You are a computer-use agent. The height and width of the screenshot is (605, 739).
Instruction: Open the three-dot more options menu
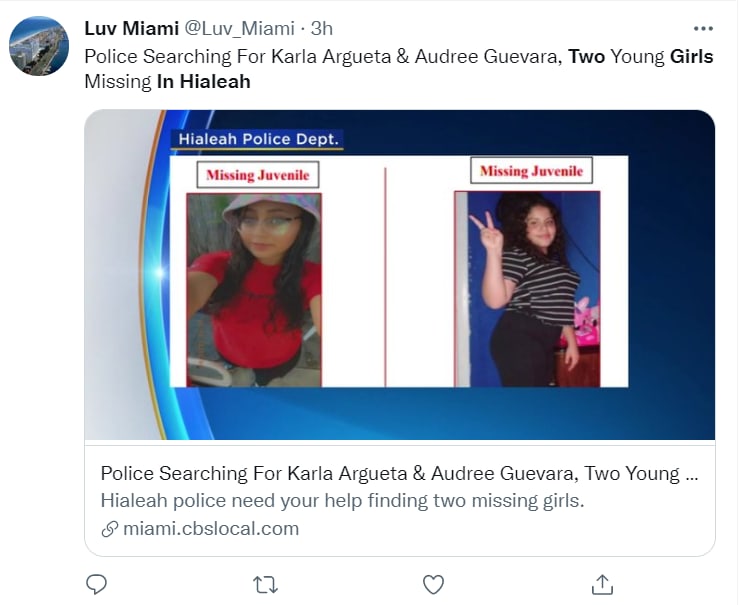(703, 29)
